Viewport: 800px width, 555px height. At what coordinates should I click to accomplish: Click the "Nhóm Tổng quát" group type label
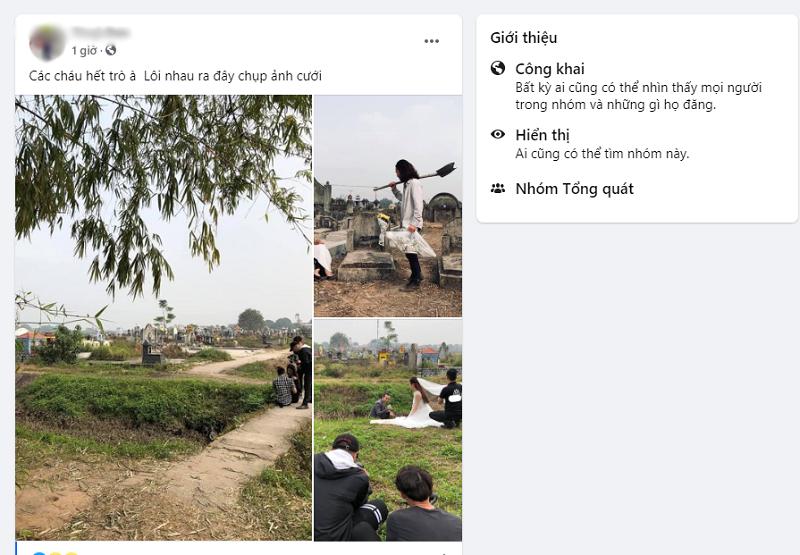[574, 189]
